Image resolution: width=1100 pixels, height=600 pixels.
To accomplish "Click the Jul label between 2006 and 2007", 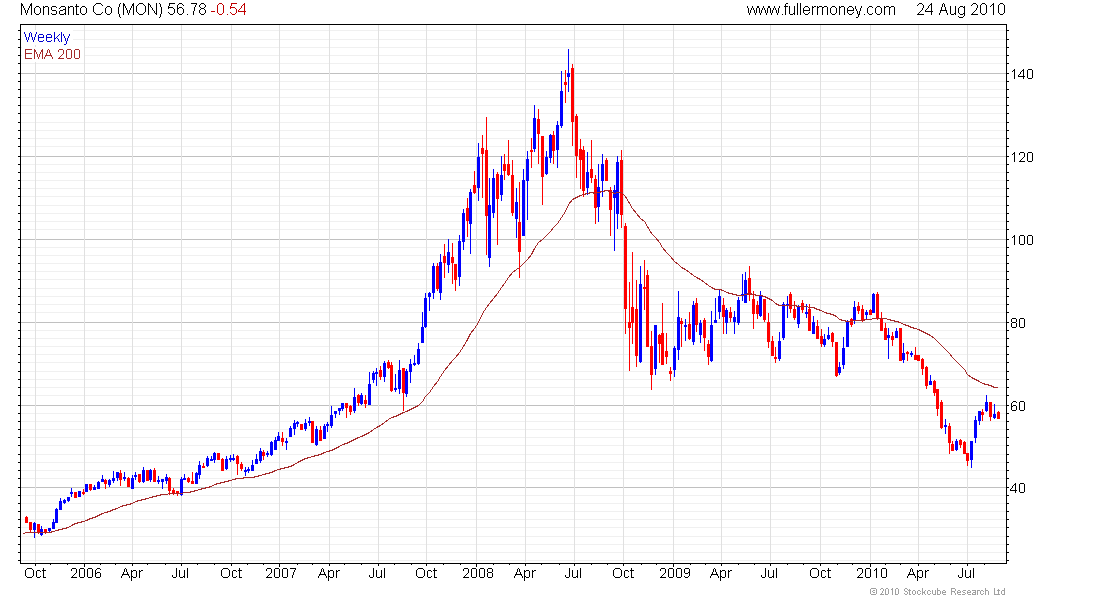I will click(180, 573).
